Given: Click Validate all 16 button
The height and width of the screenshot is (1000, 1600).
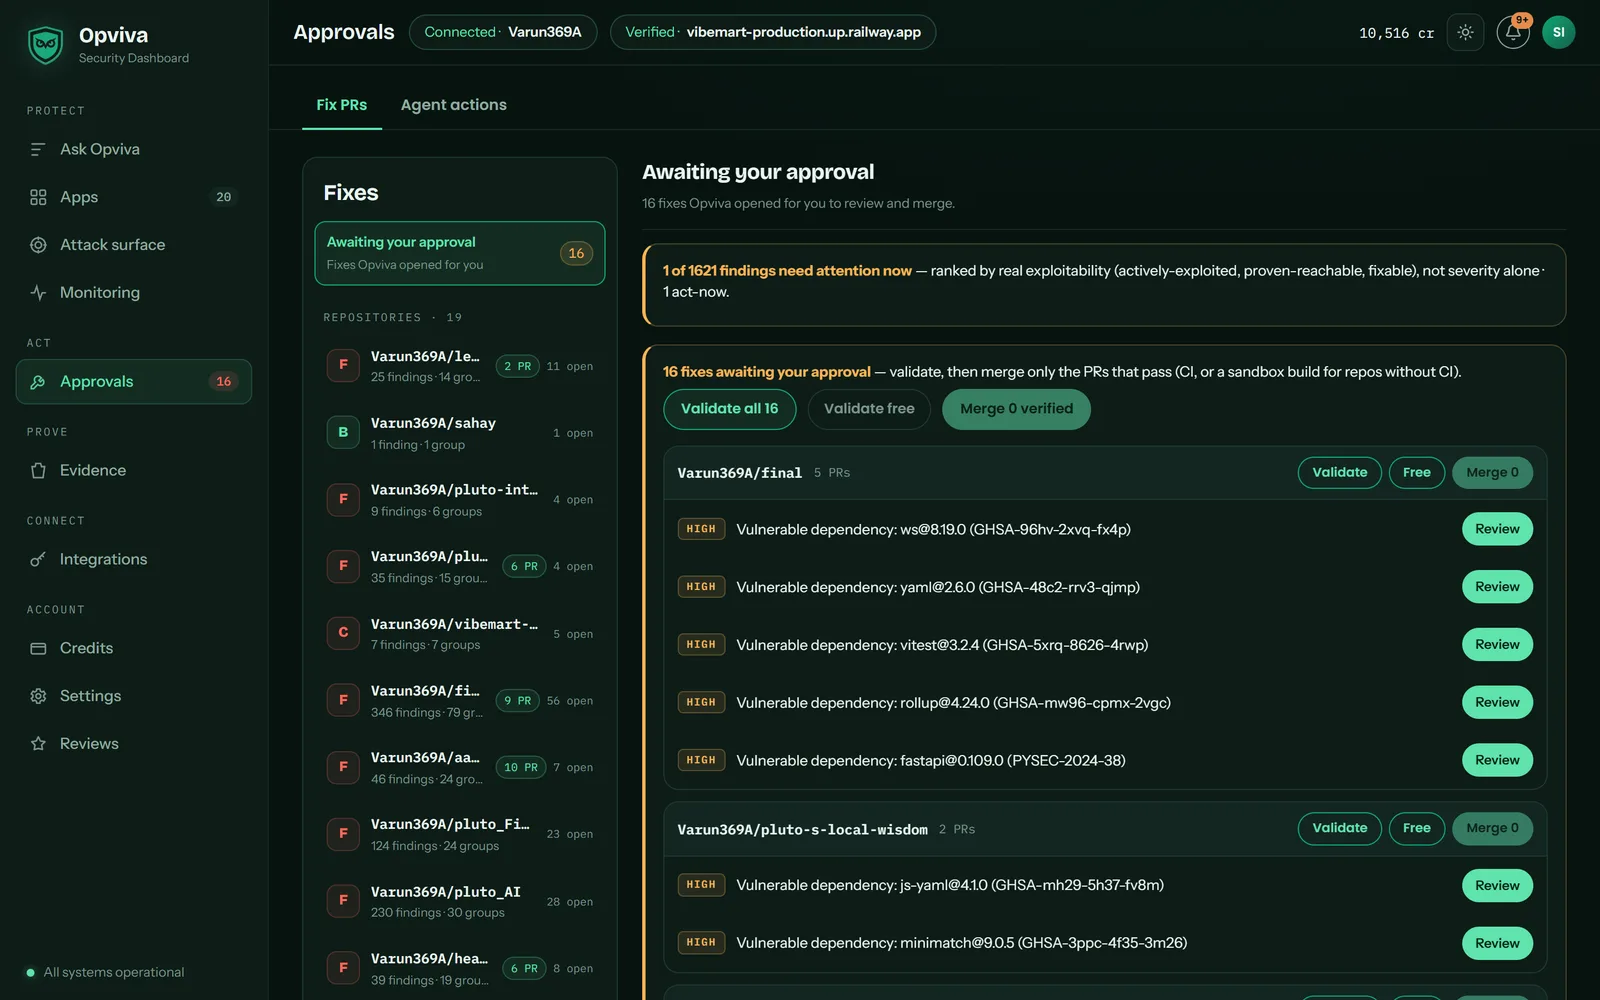Looking at the screenshot, I should point(730,409).
